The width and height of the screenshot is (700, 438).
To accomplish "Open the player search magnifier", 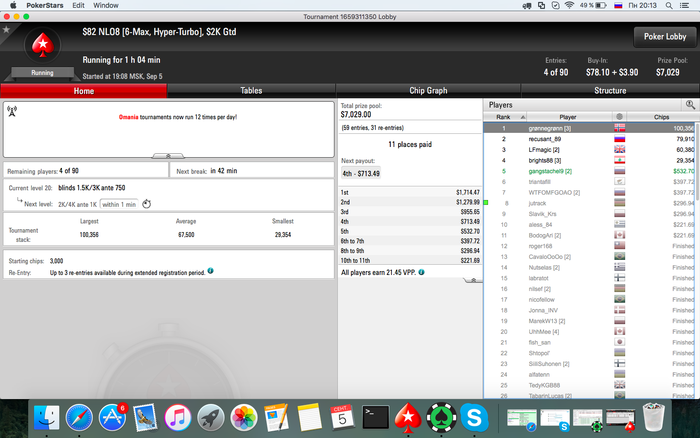I will (690, 105).
